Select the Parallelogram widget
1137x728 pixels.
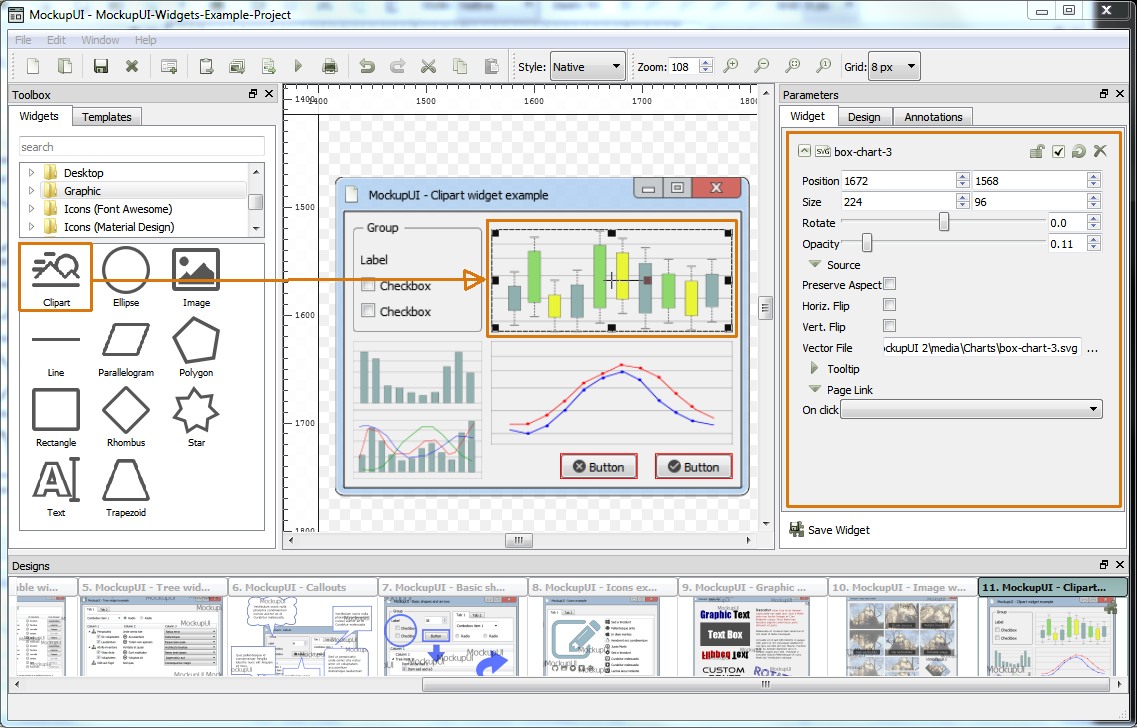pos(126,351)
